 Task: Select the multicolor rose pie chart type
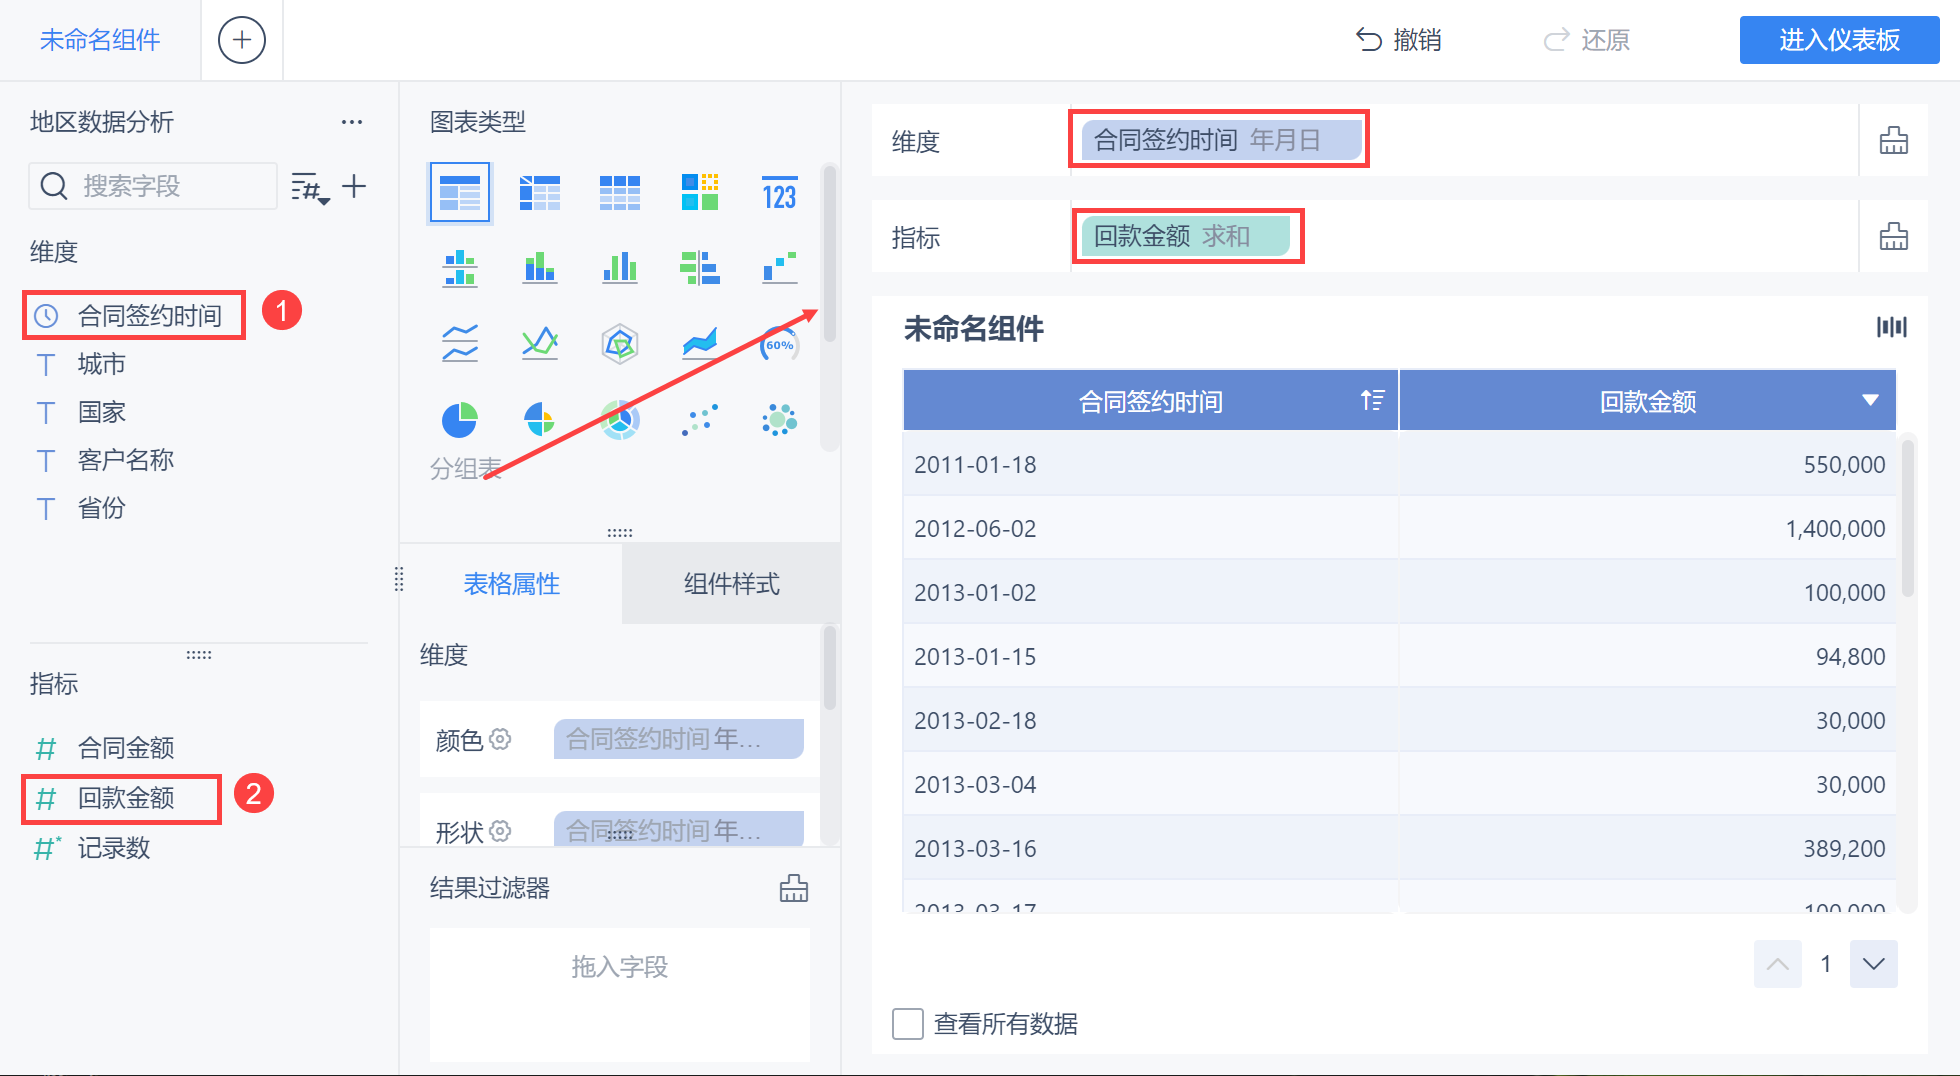540,420
